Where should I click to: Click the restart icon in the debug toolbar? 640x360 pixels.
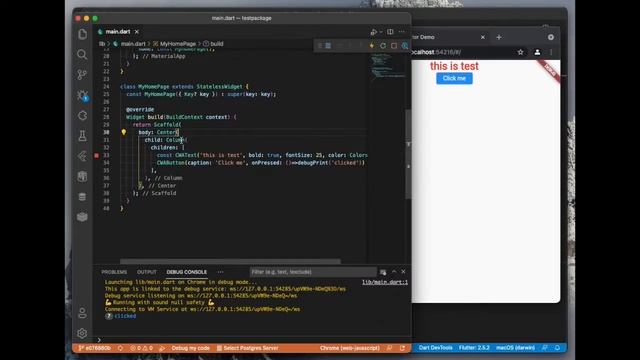coord(383,46)
